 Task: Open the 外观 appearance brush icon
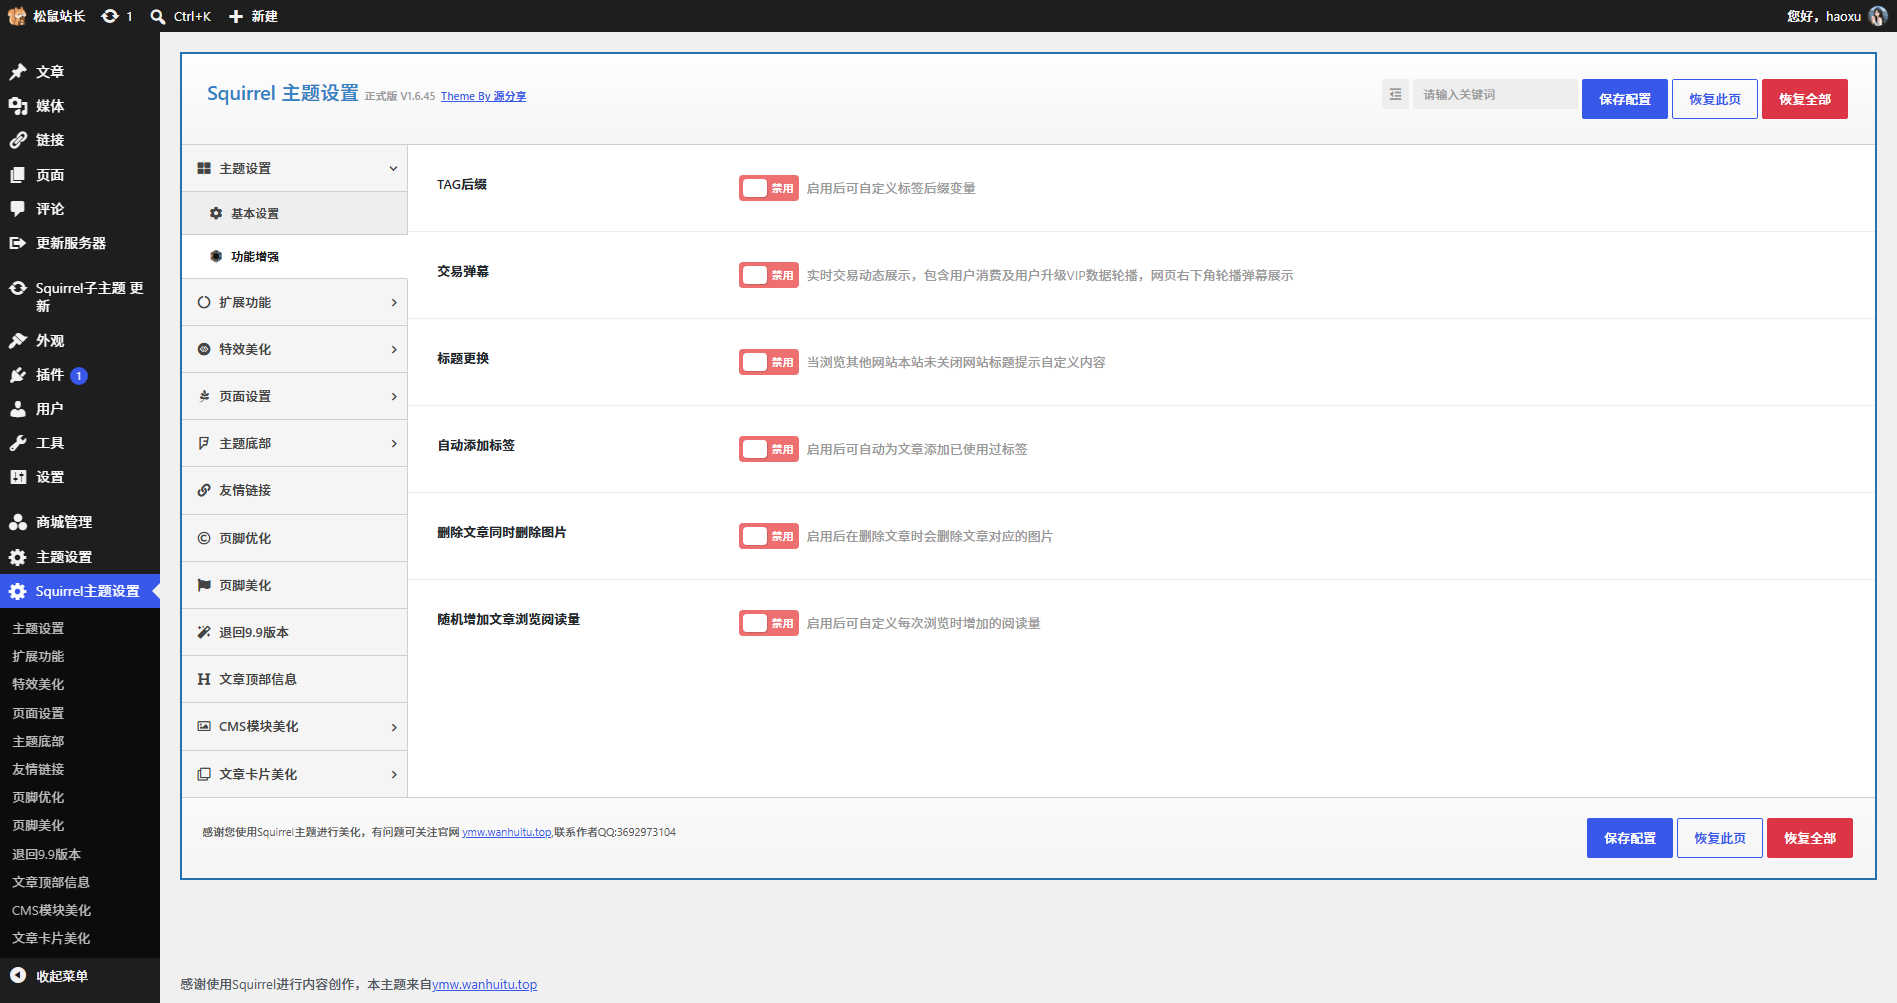(18, 341)
